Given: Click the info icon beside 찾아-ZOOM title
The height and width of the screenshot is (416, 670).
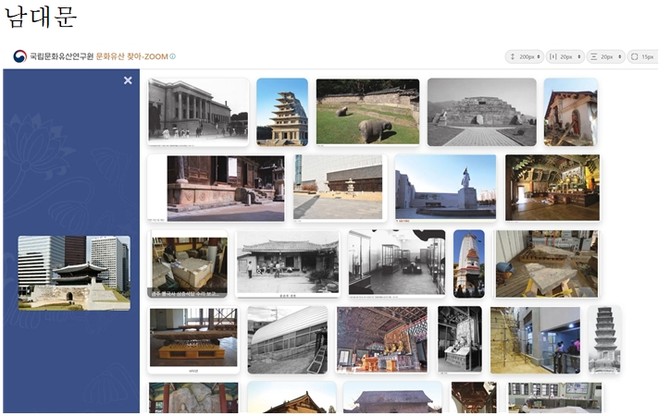Looking at the screenshot, I should tap(172, 57).
